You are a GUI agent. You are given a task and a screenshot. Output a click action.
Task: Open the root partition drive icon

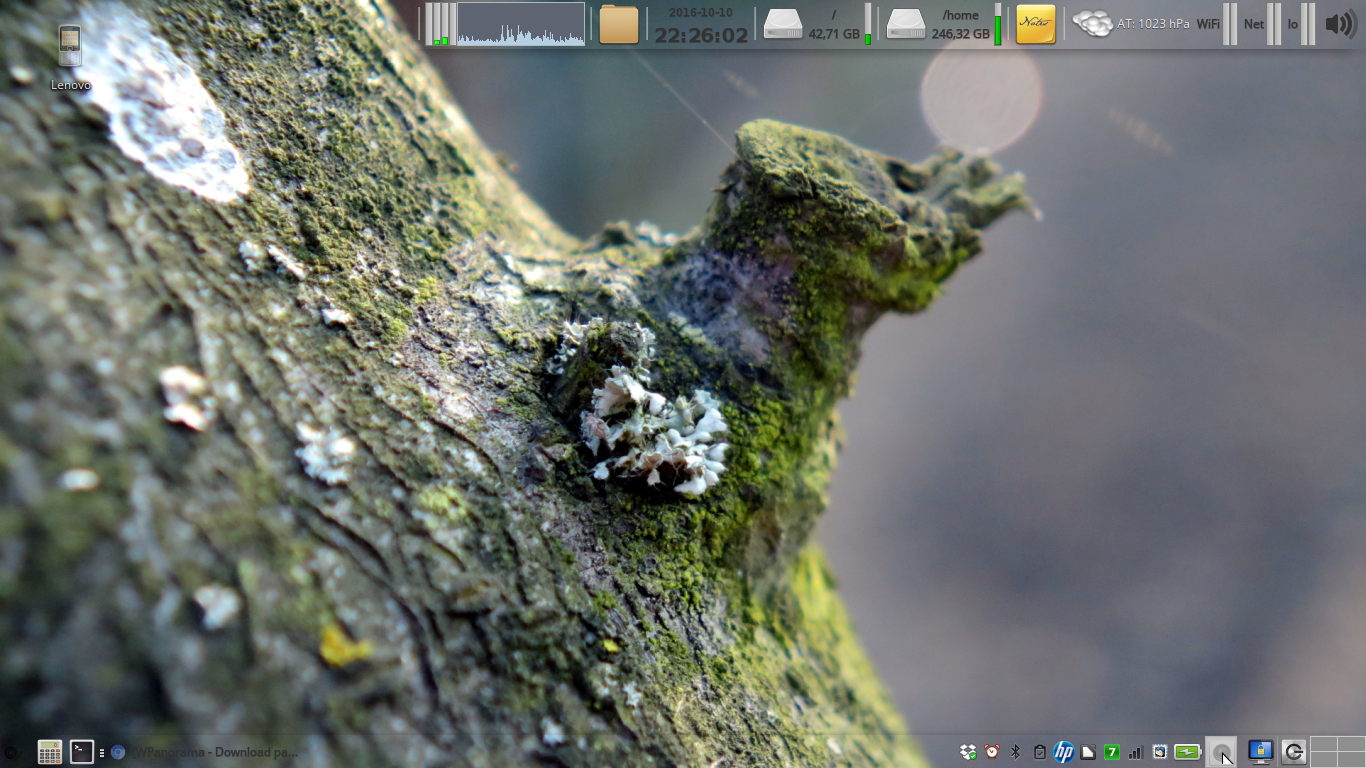pos(783,24)
